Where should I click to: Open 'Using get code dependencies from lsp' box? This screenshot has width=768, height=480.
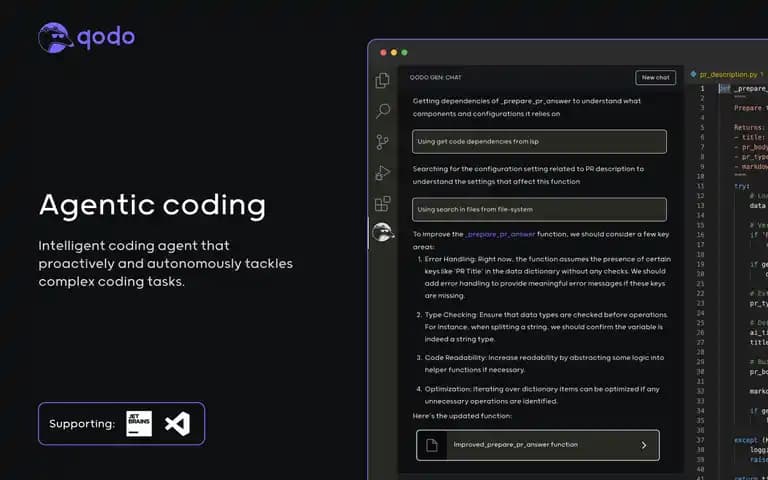[x=539, y=142]
